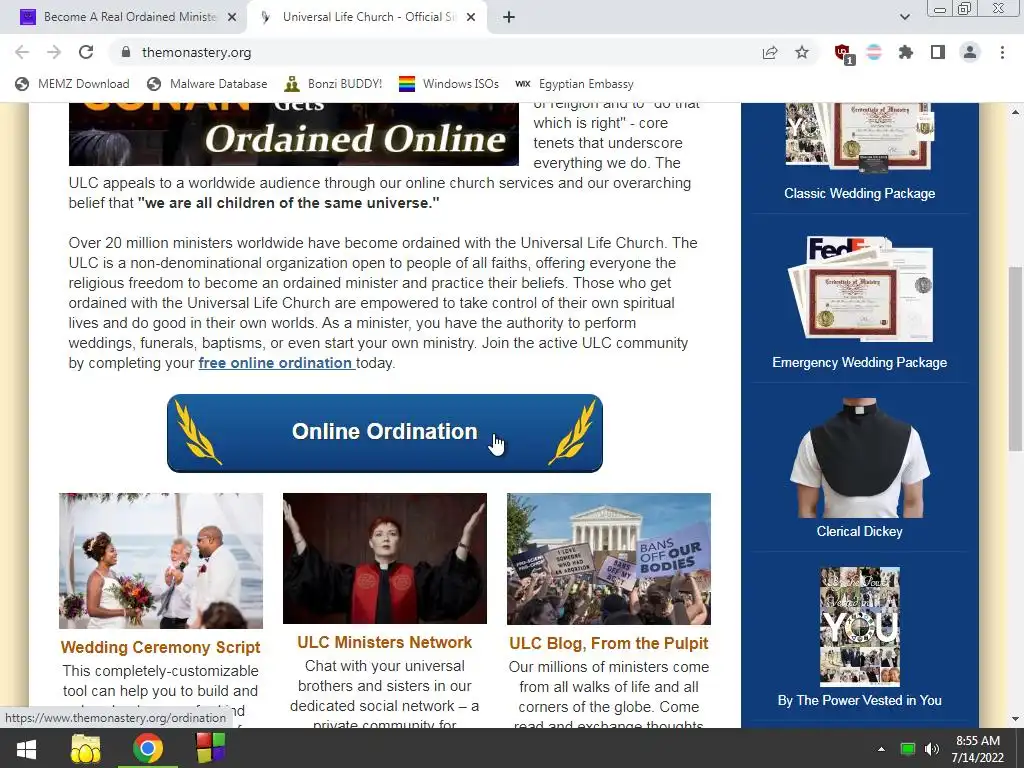The width and height of the screenshot is (1024, 768).
Task: Open ULC Blog, From the Pulpit link
Action: (609, 643)
